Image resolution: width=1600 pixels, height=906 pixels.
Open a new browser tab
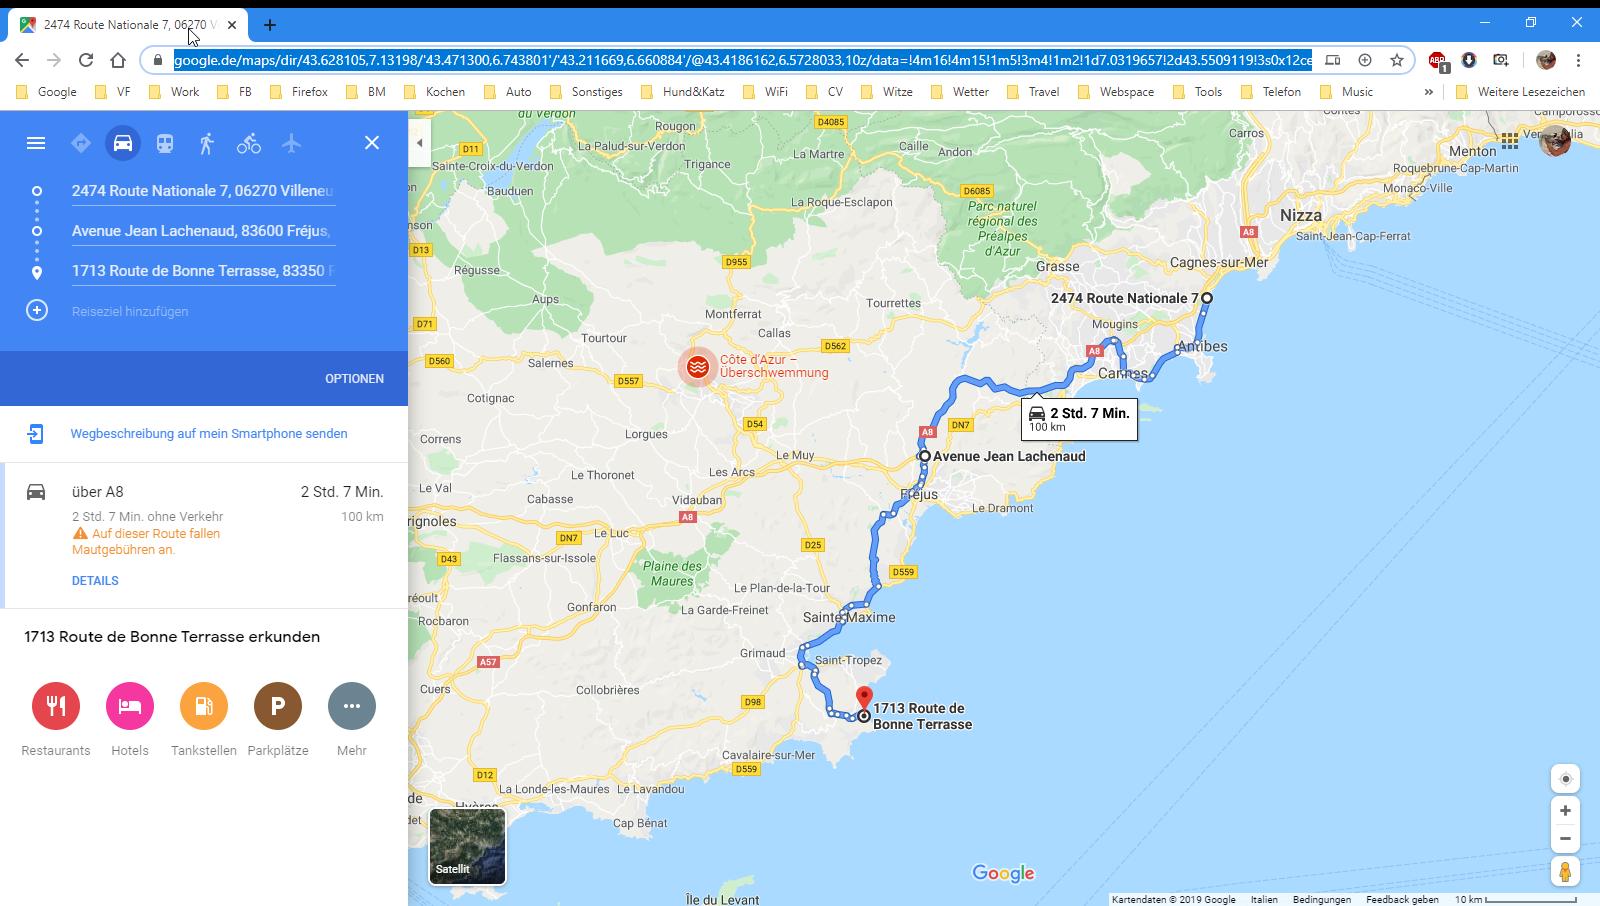(270, 25)
